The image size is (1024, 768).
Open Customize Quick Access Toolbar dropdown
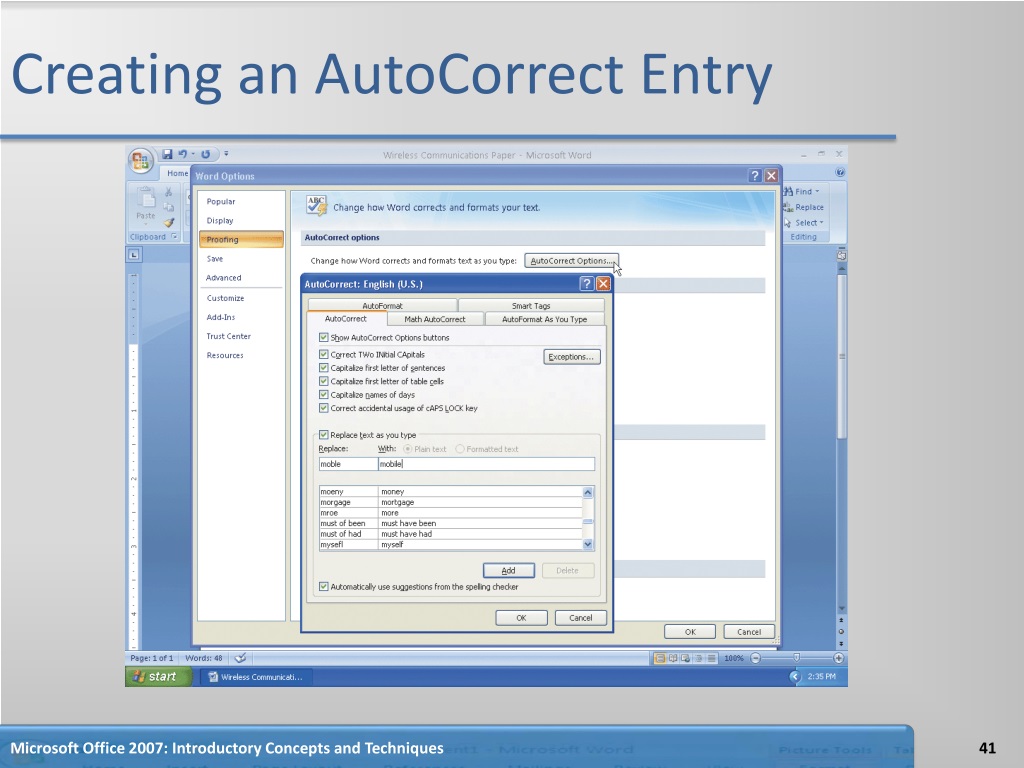(x=226, y=154)
